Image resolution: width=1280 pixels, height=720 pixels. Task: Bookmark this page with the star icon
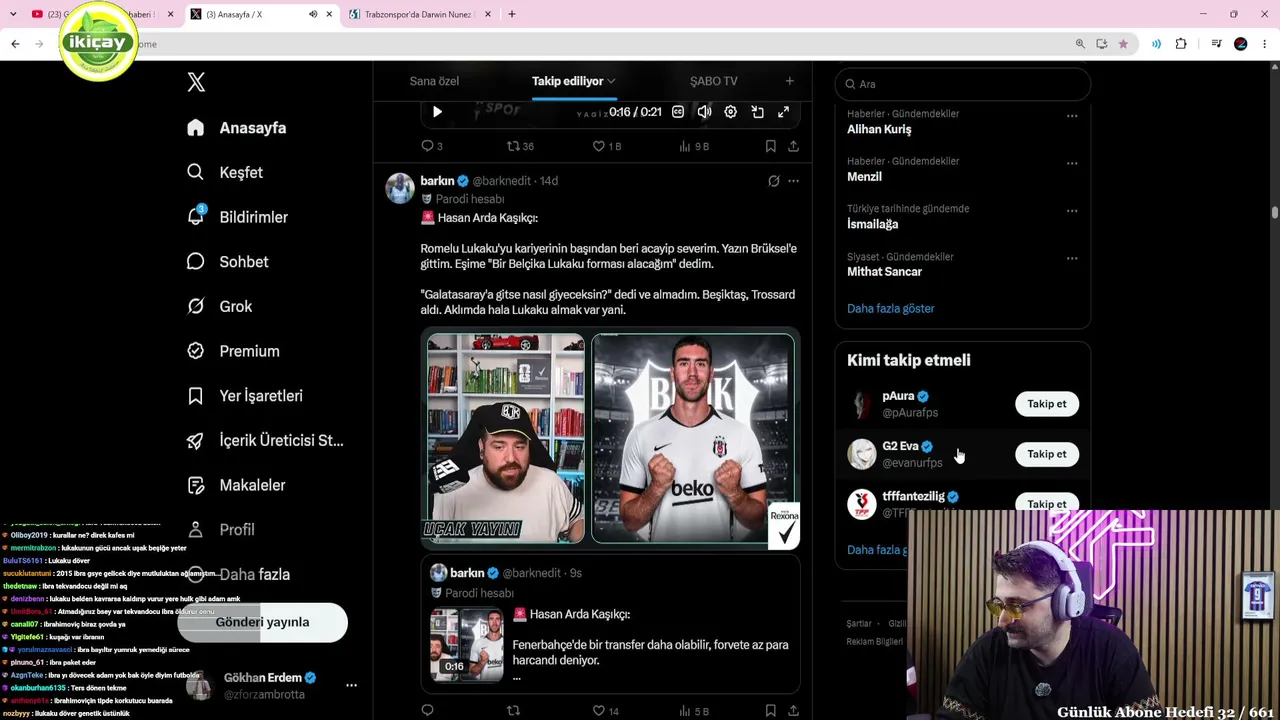[1123, 44]
